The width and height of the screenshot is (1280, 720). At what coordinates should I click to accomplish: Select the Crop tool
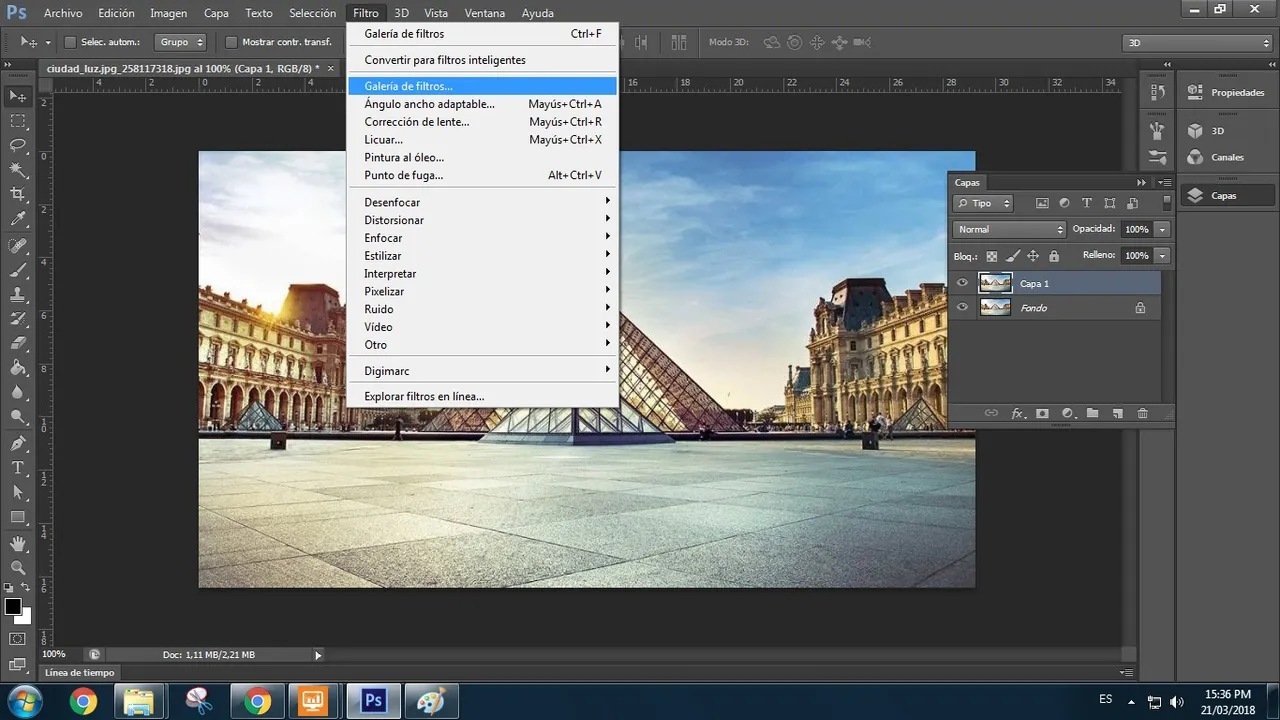click(x=18, y=195)
